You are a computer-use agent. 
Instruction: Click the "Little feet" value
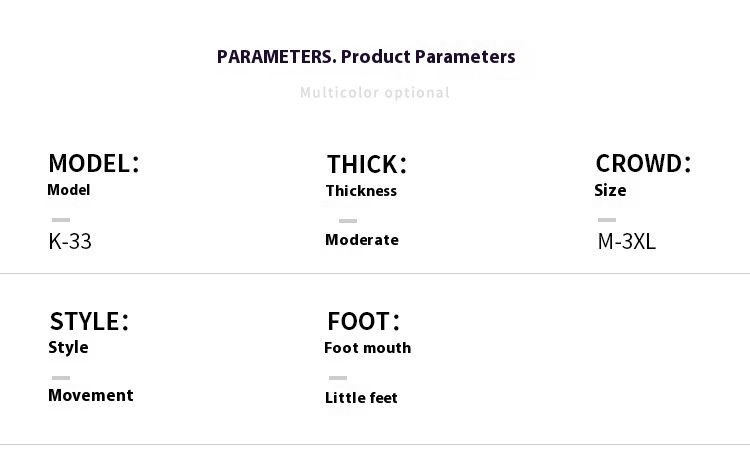361,398
